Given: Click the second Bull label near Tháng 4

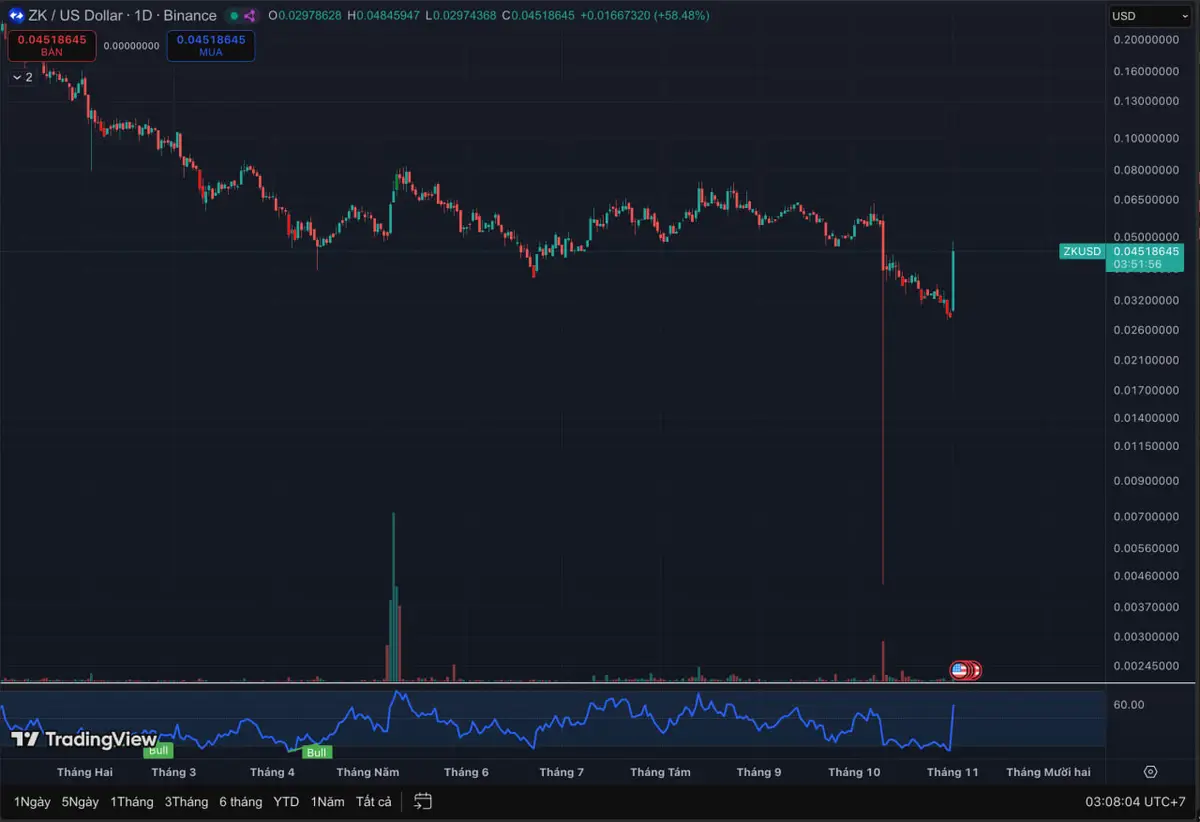Looking at the screenshot, I should click(317, 752).
